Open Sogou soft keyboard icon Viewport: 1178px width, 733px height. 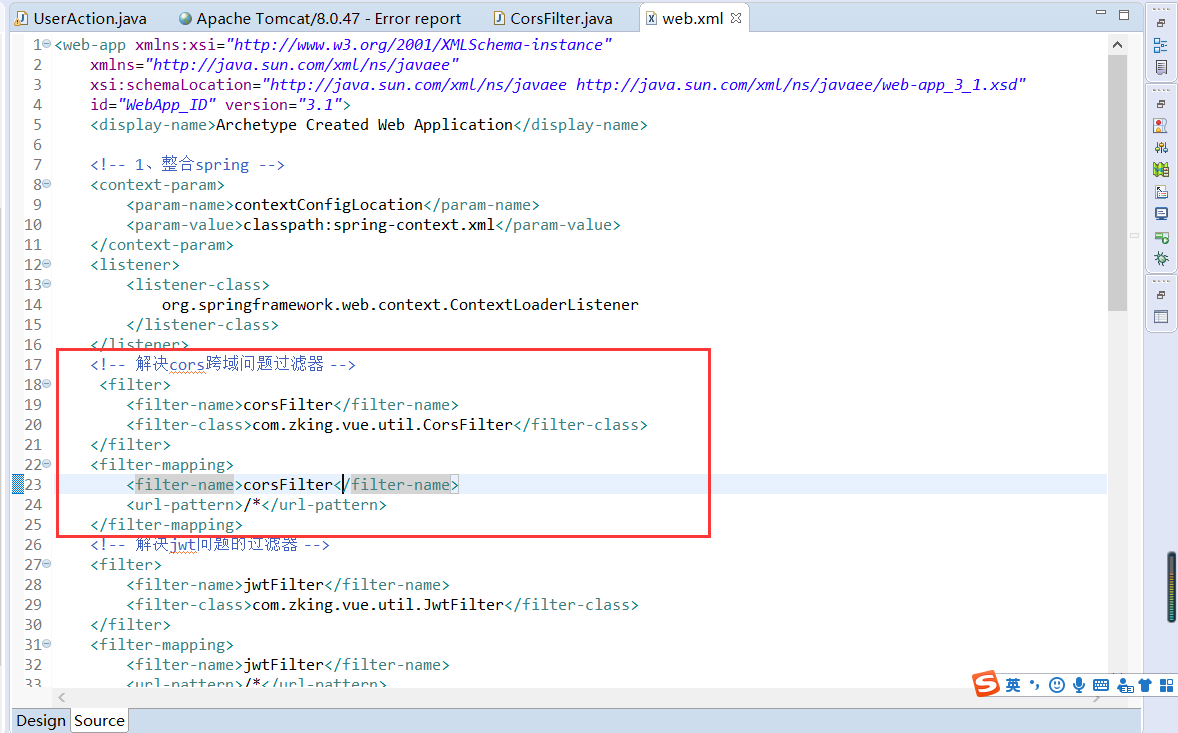(x=1101, y=685)
